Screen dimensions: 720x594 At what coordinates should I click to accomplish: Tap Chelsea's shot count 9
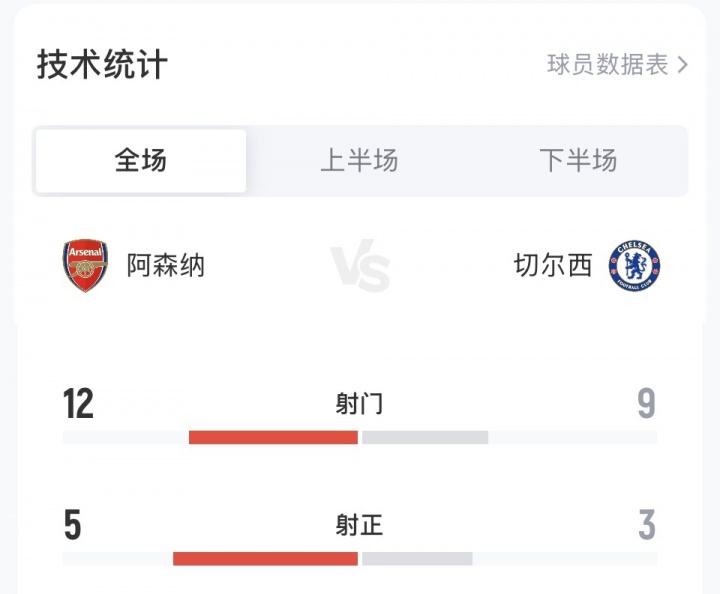[646, 404]
